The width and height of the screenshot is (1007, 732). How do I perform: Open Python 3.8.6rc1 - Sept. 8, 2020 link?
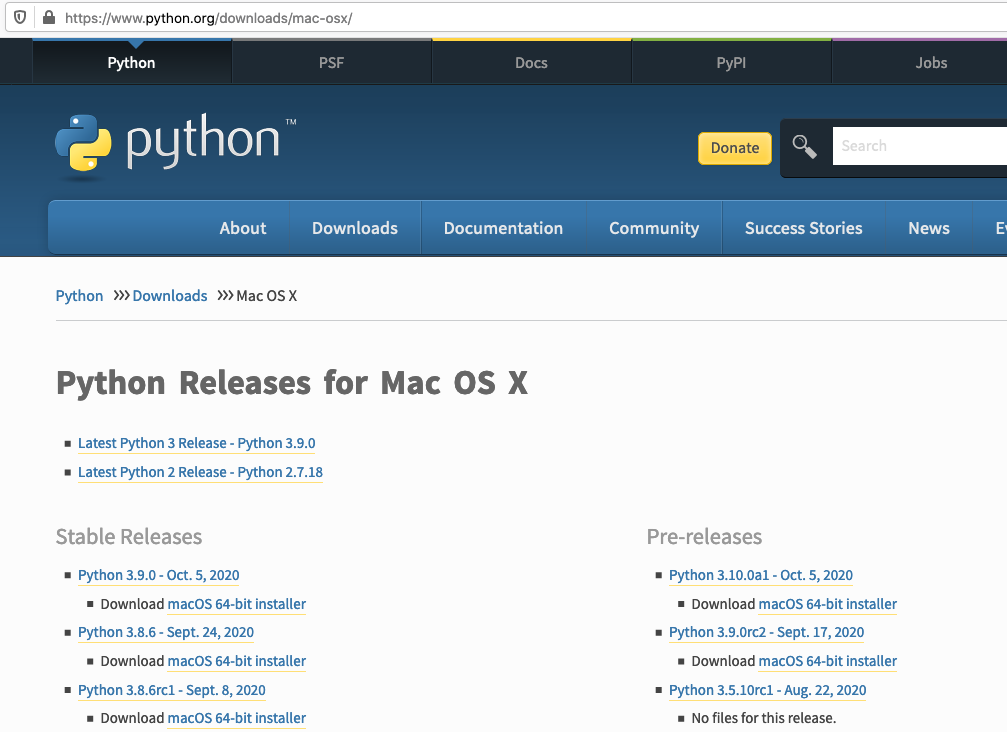171,690
